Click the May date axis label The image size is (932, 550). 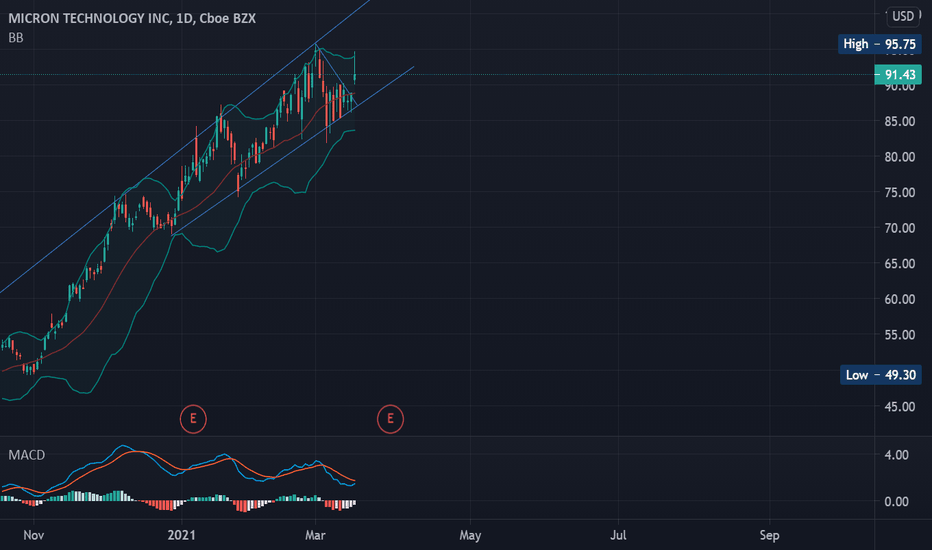pos(470,536)
